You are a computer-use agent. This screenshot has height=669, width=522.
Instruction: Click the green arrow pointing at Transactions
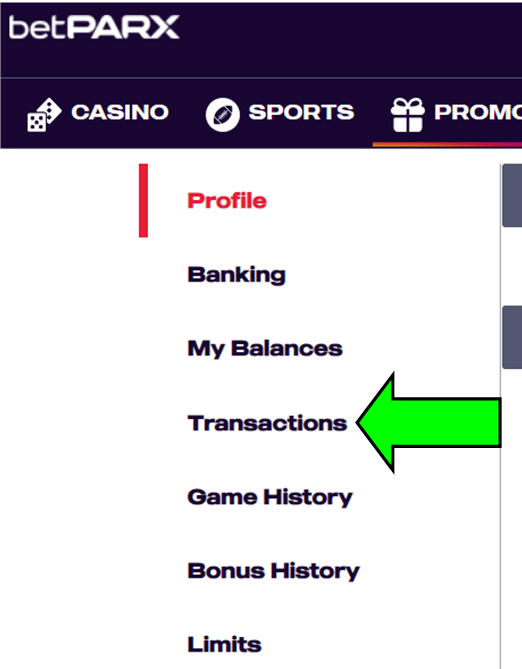[428, 422]
